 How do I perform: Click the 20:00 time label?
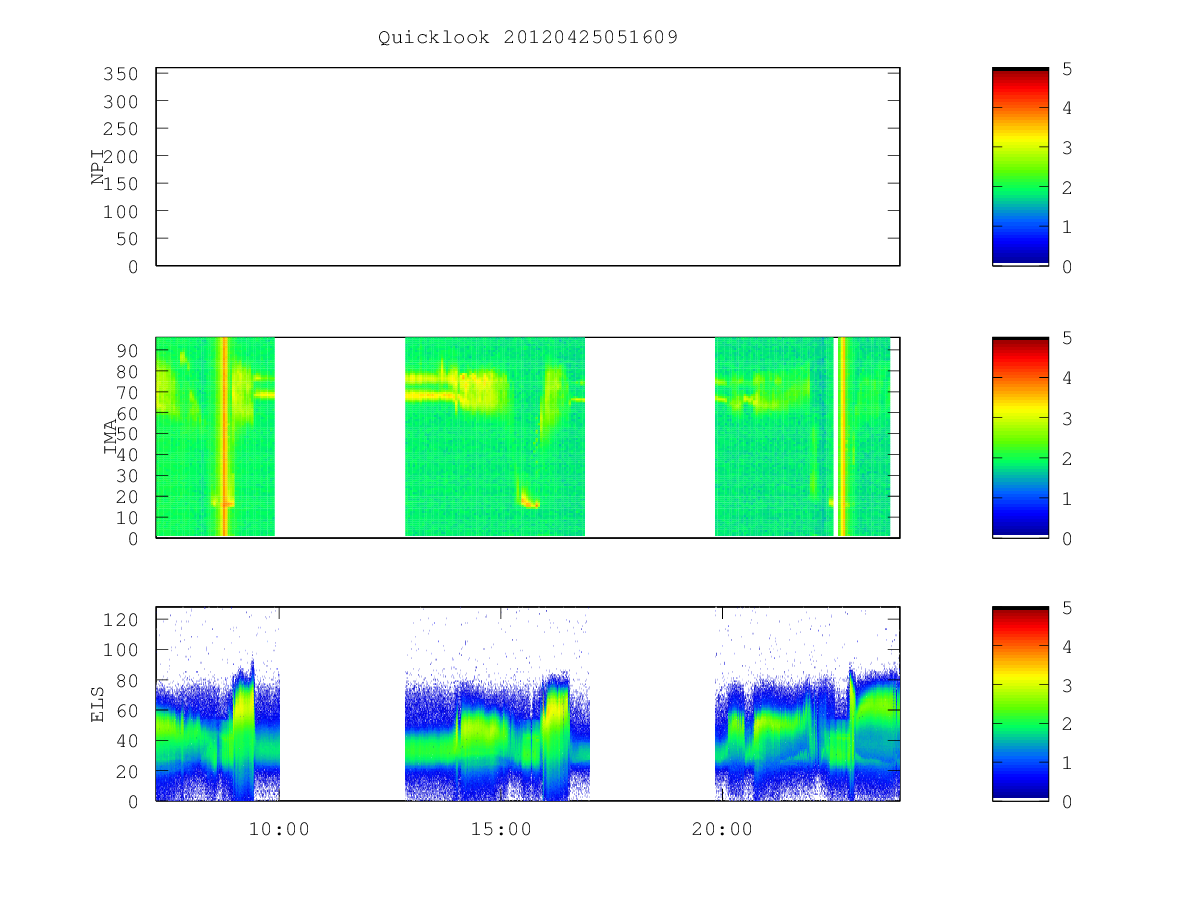point(722,829)
